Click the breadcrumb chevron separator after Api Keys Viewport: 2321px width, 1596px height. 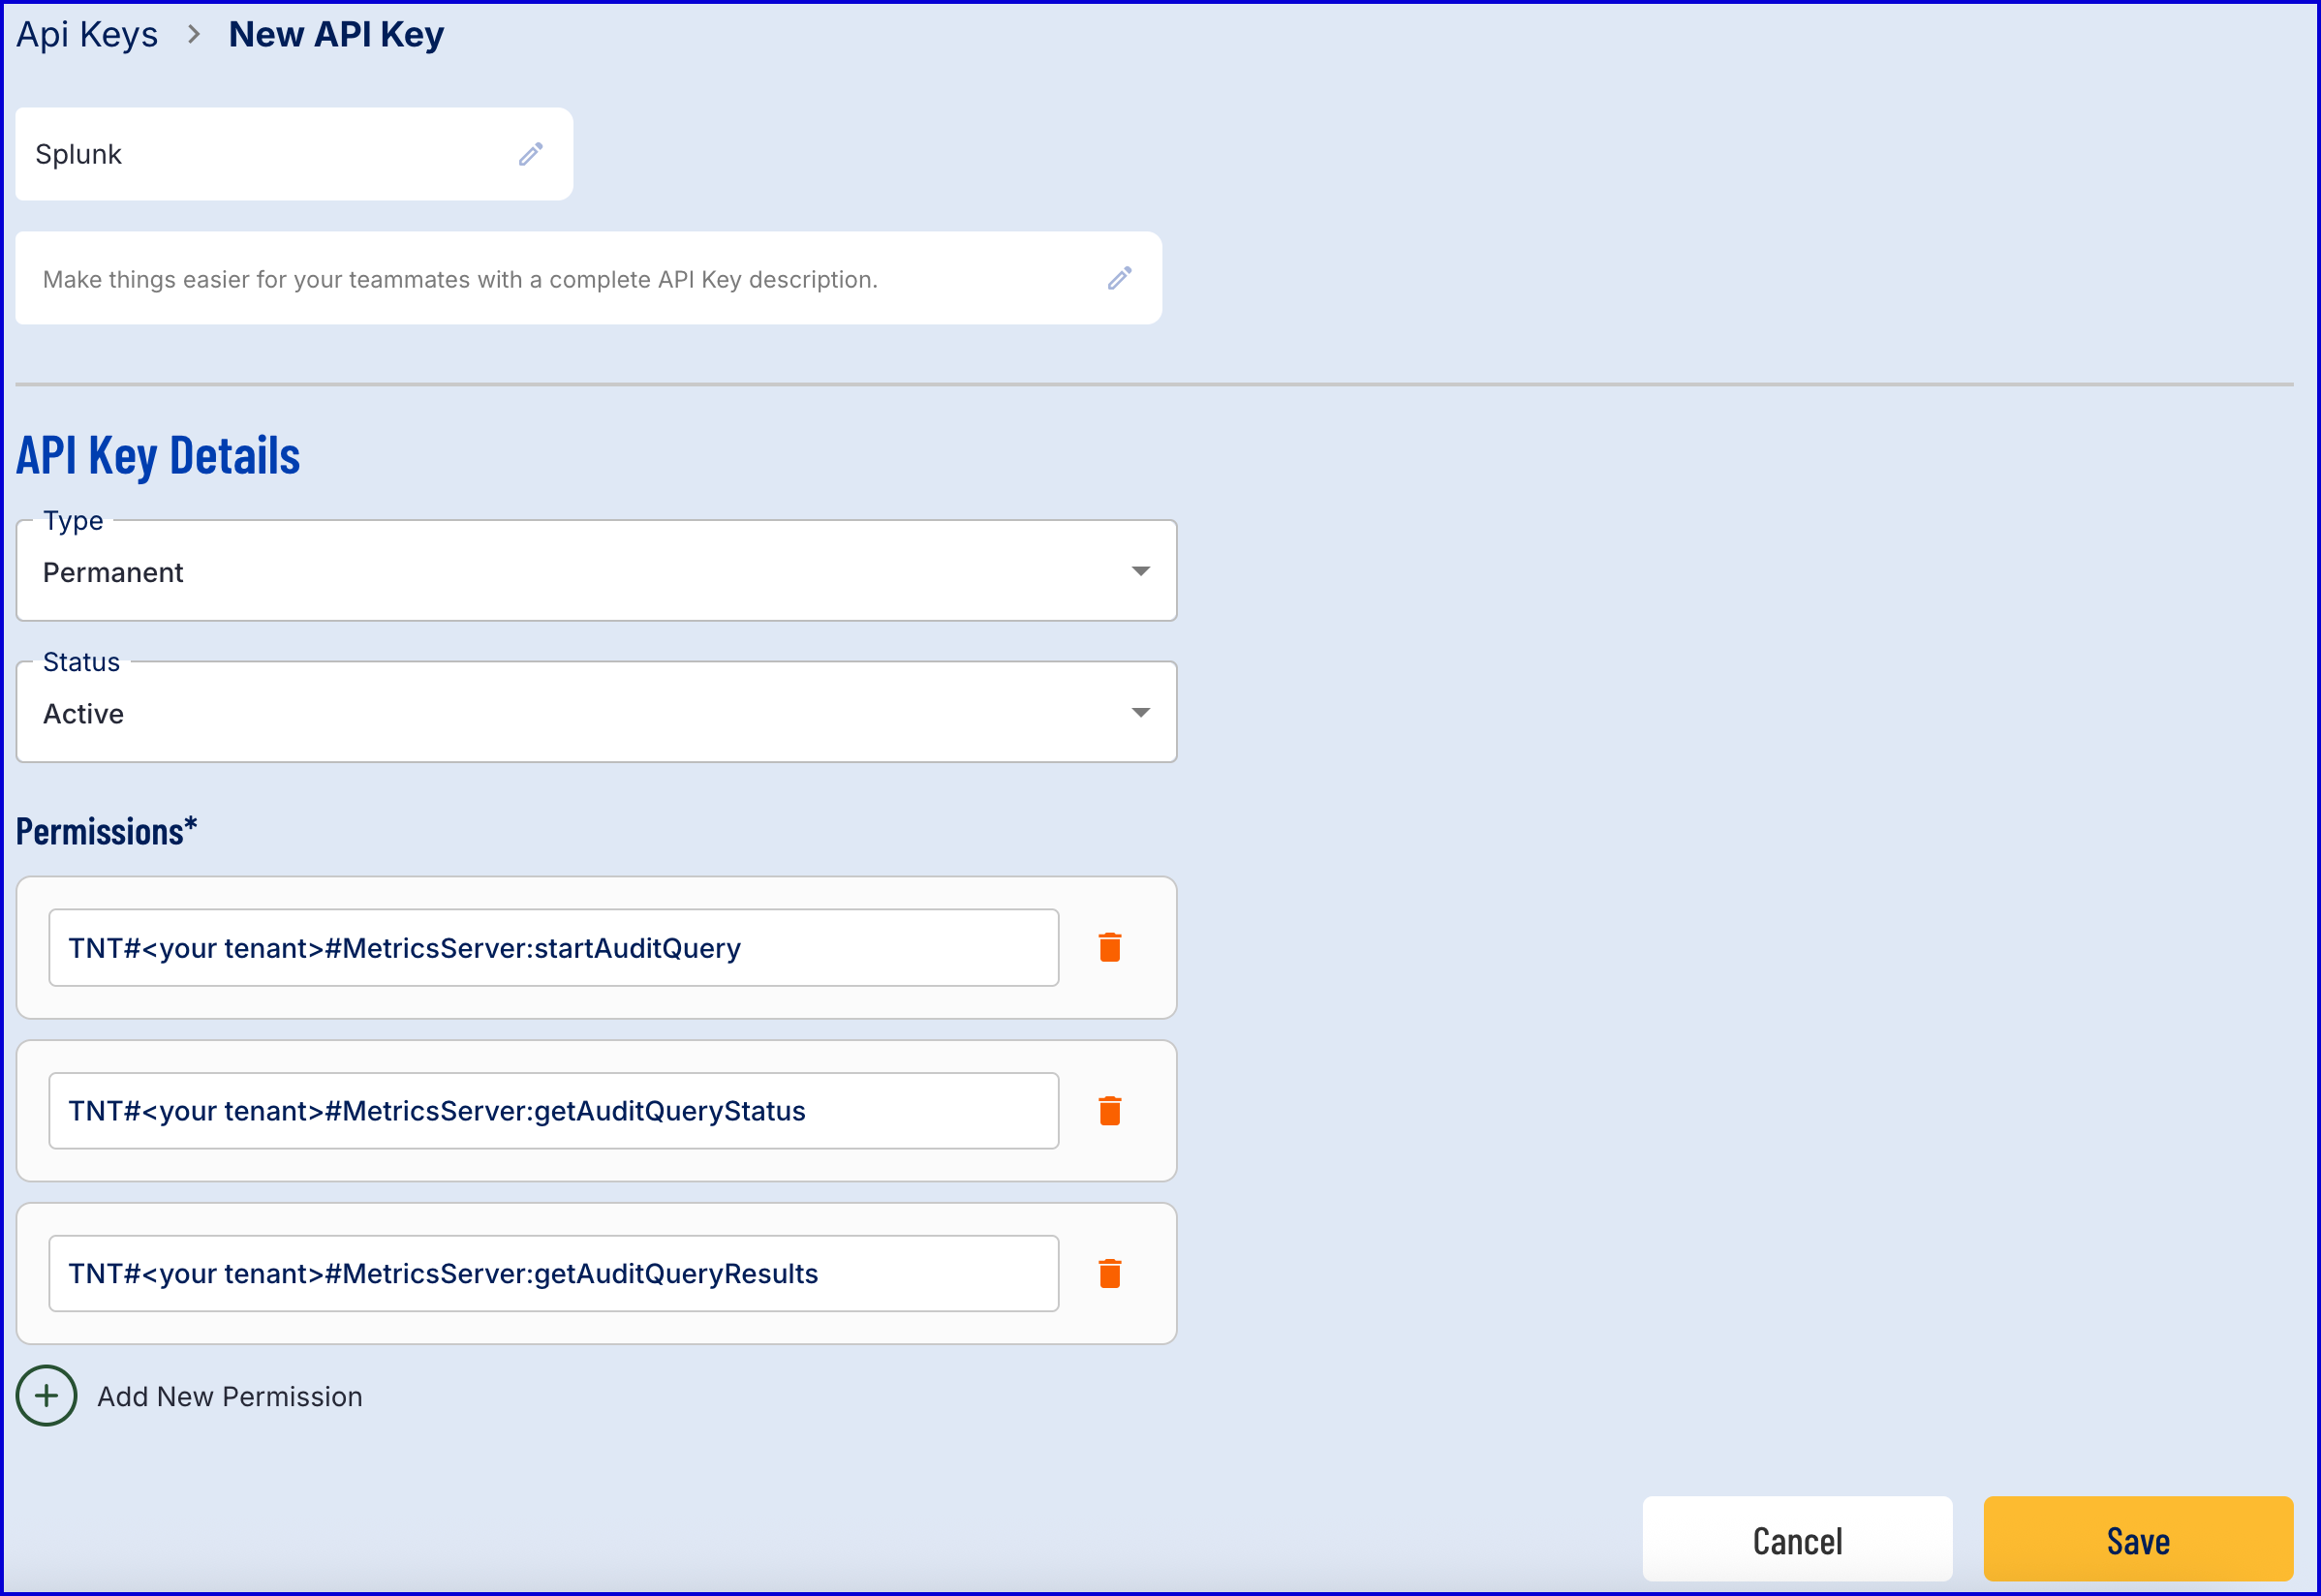coord(194,35)
